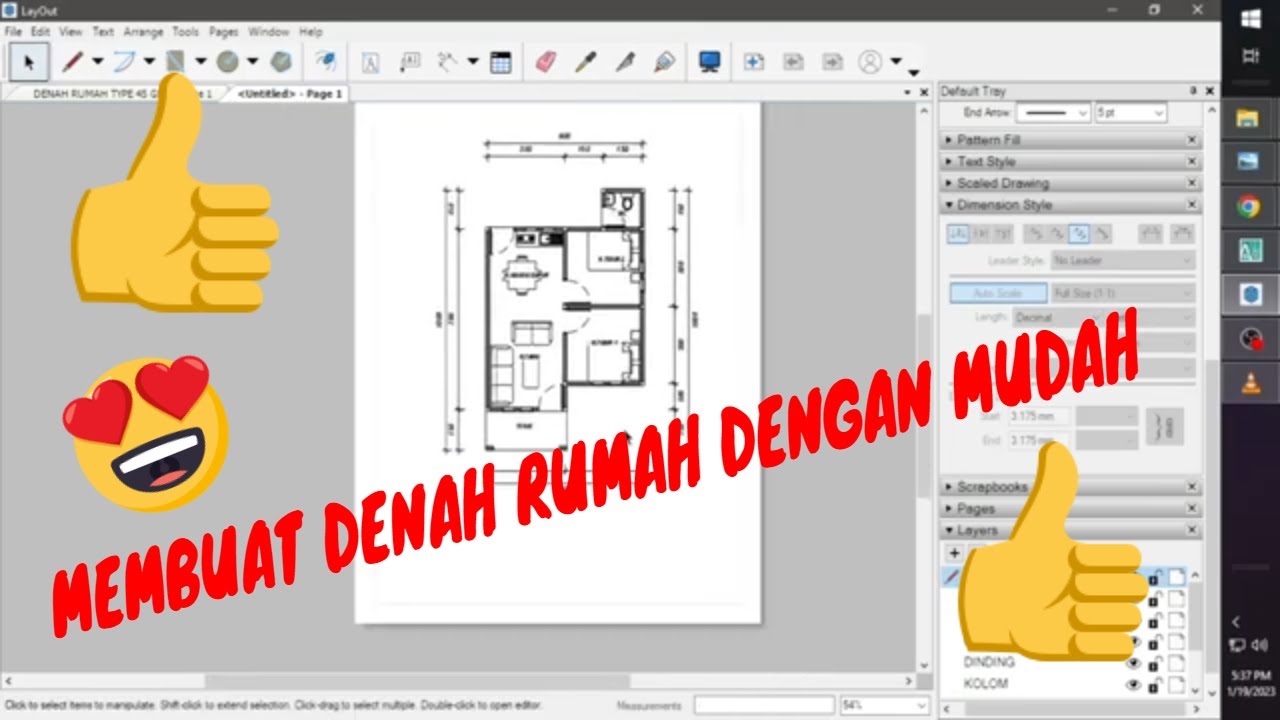Insert a table with Table tool
Image resolution: width=1280 pixels, height=720 pixels.
[501, 62]
